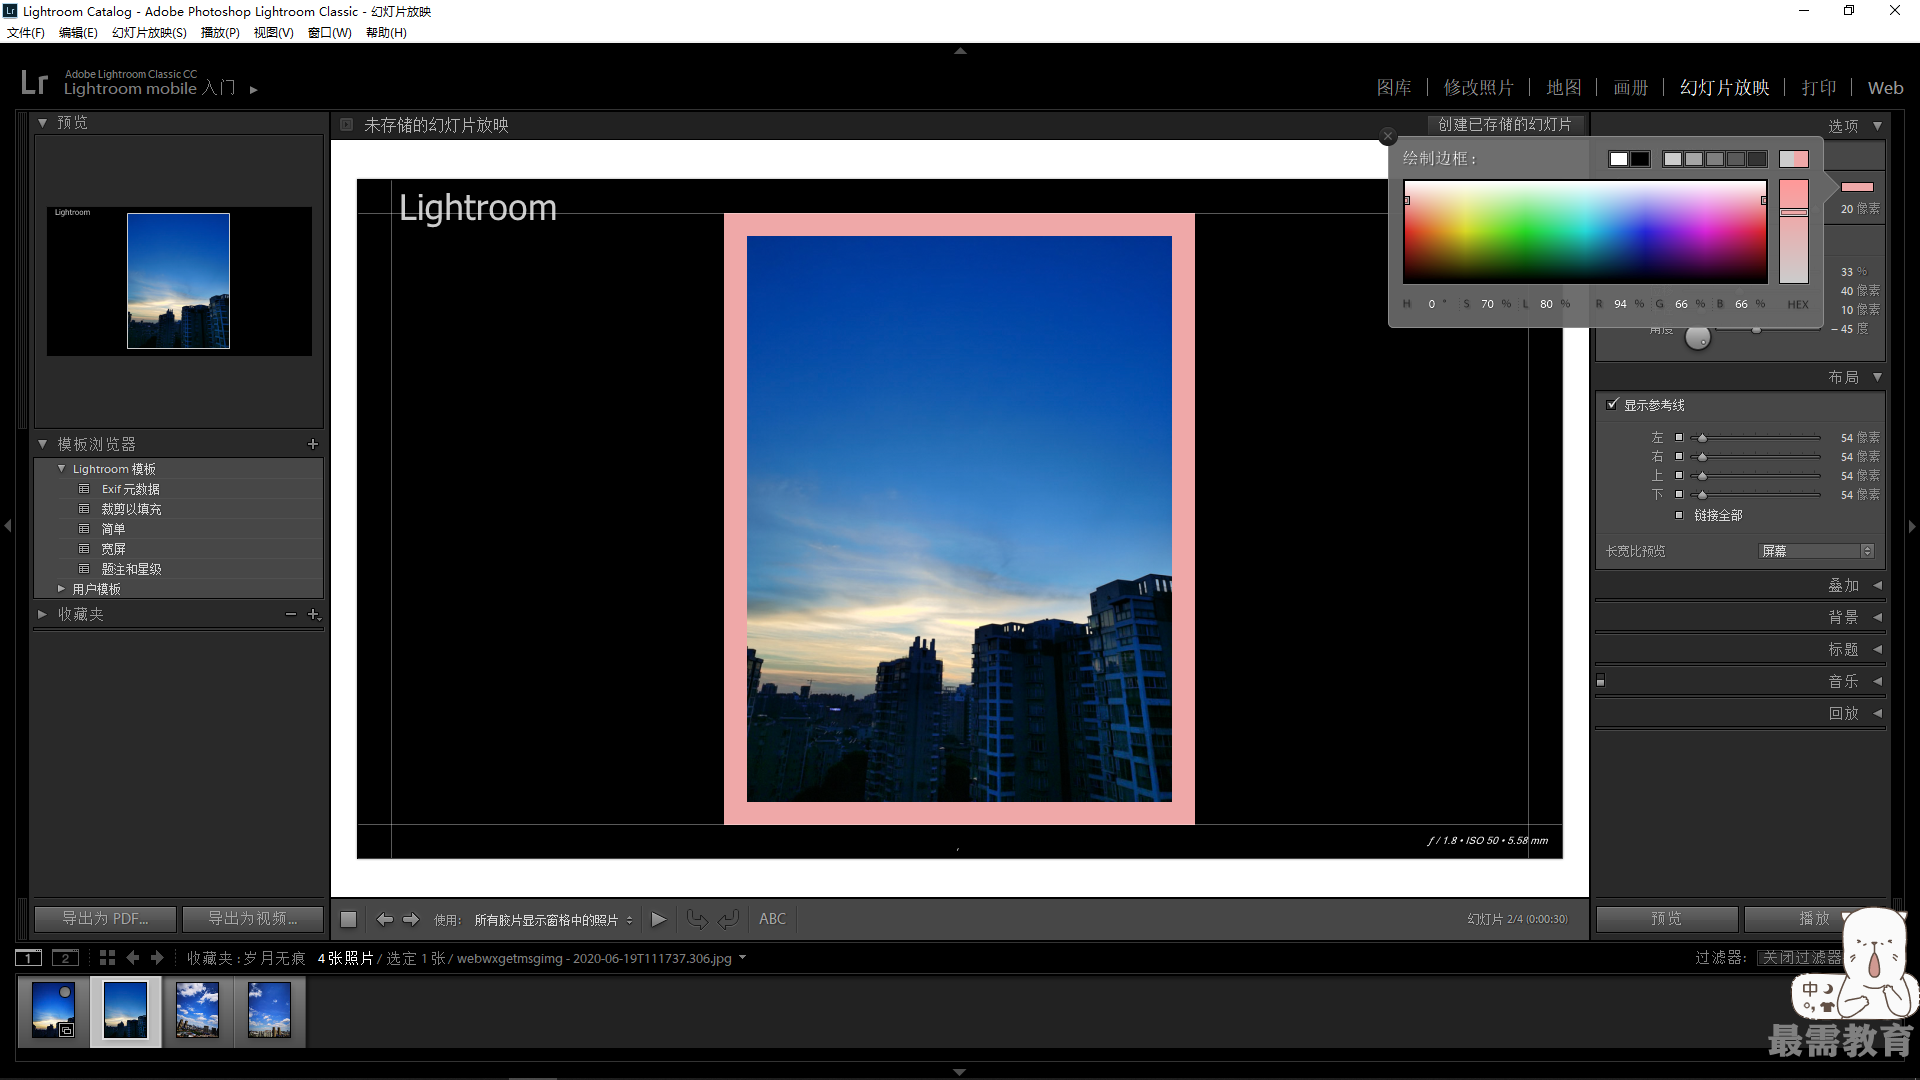Add new collection with plus icon
1920x1080 pixels.
[313, 614]
